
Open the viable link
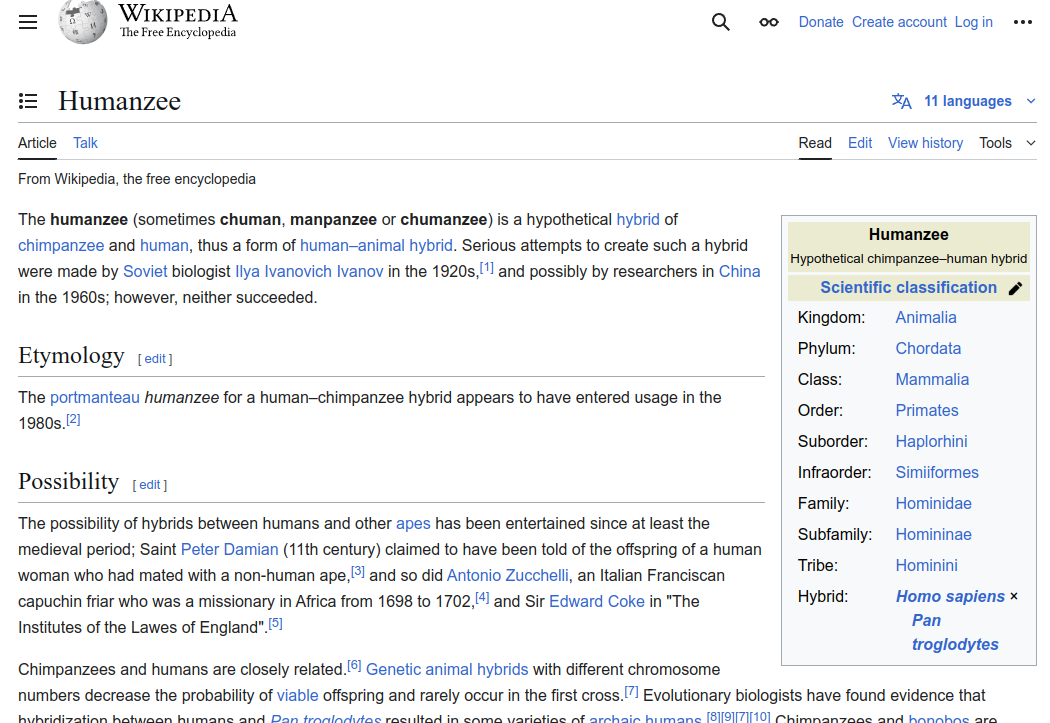click(x=297, y=696)
